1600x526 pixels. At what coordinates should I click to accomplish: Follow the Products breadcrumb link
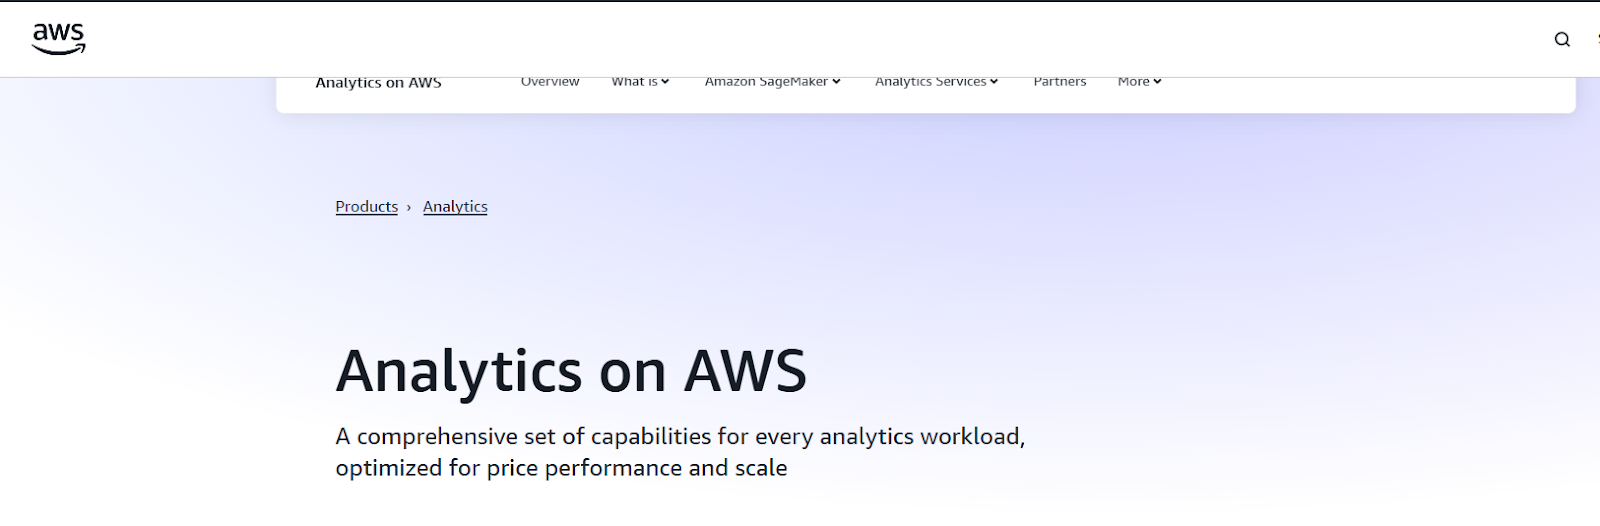pos(367,207)
